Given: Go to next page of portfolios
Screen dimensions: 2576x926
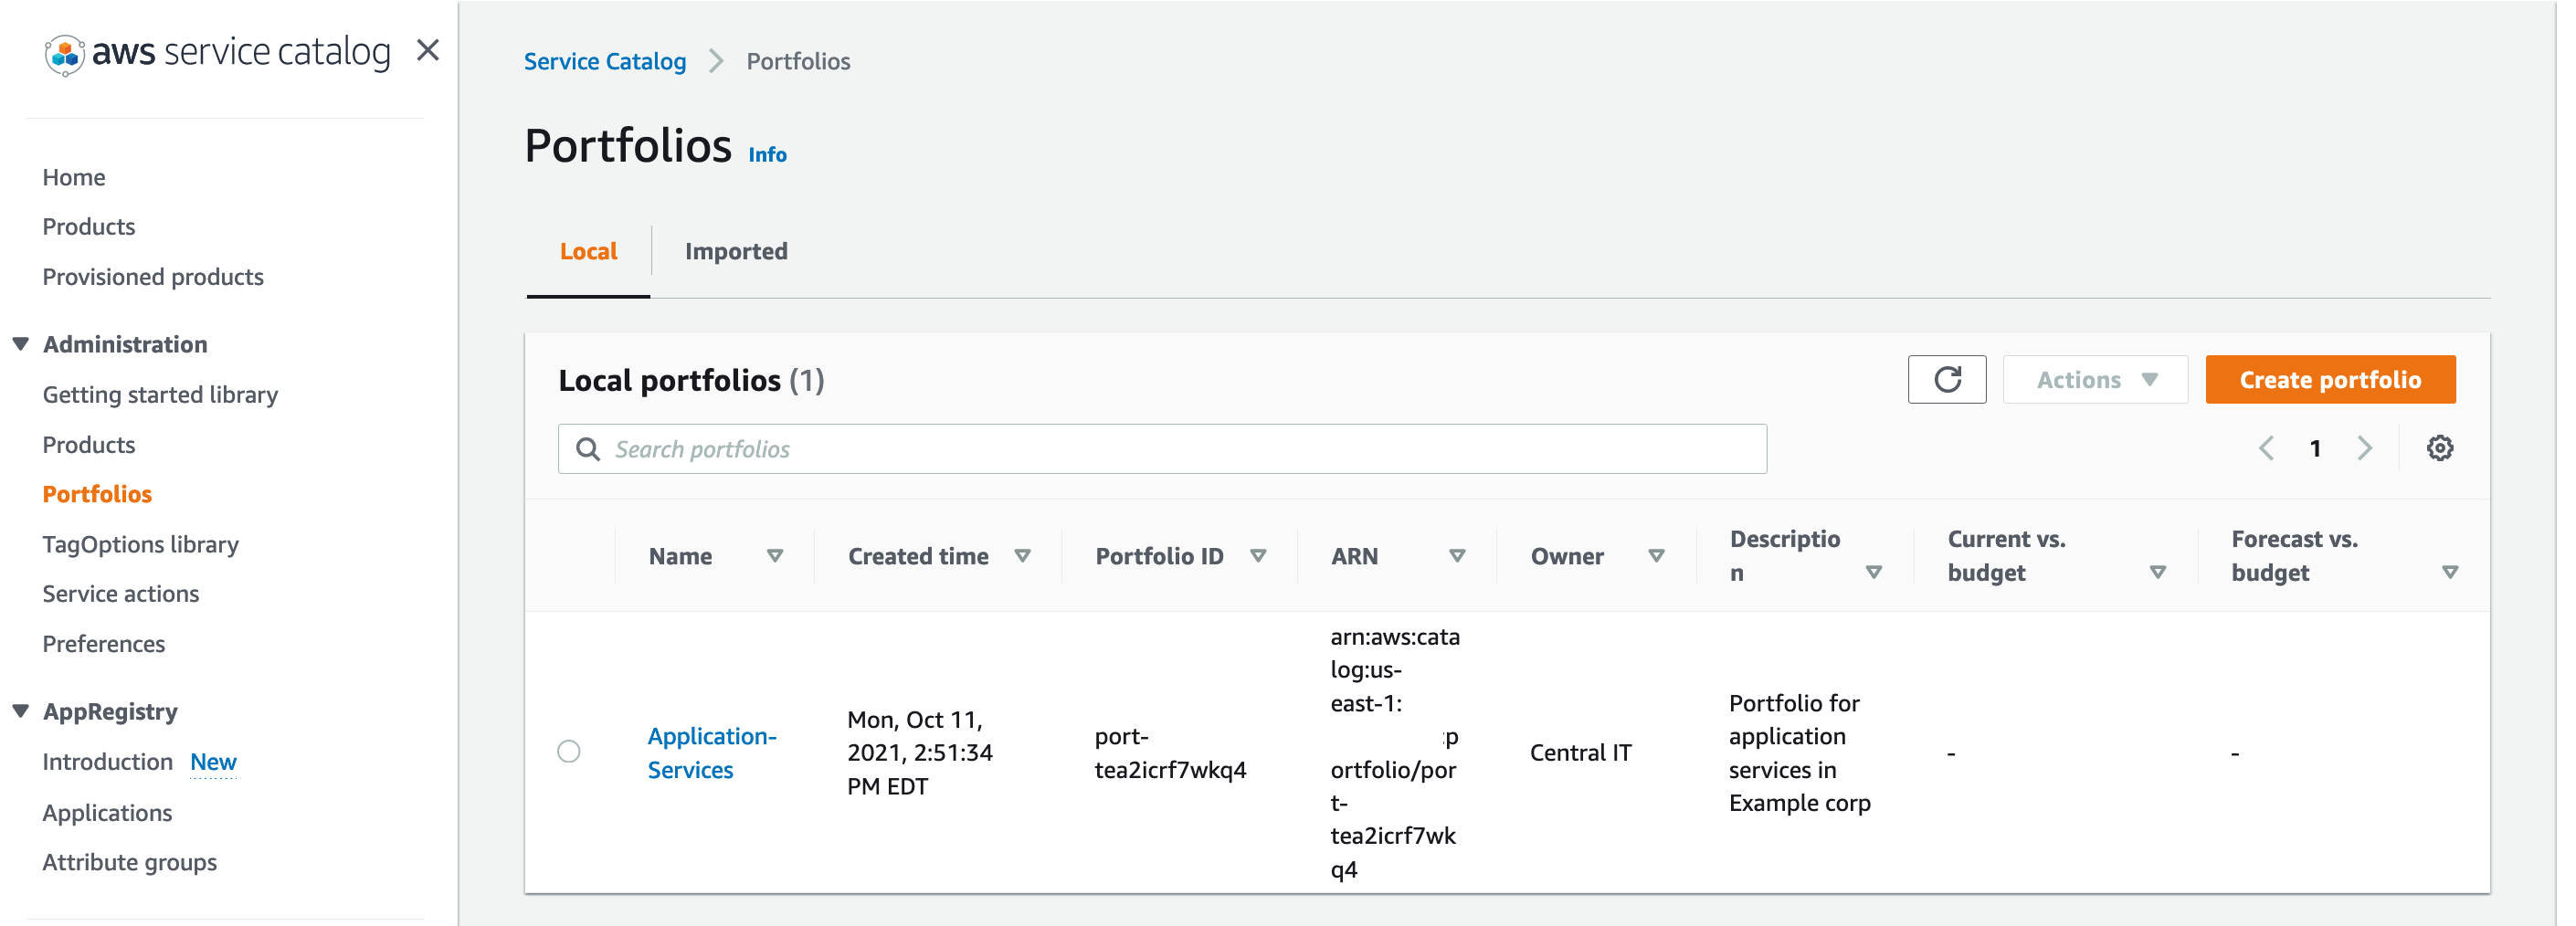Looking at the screenshot, I should click(x=2364, y=448).
